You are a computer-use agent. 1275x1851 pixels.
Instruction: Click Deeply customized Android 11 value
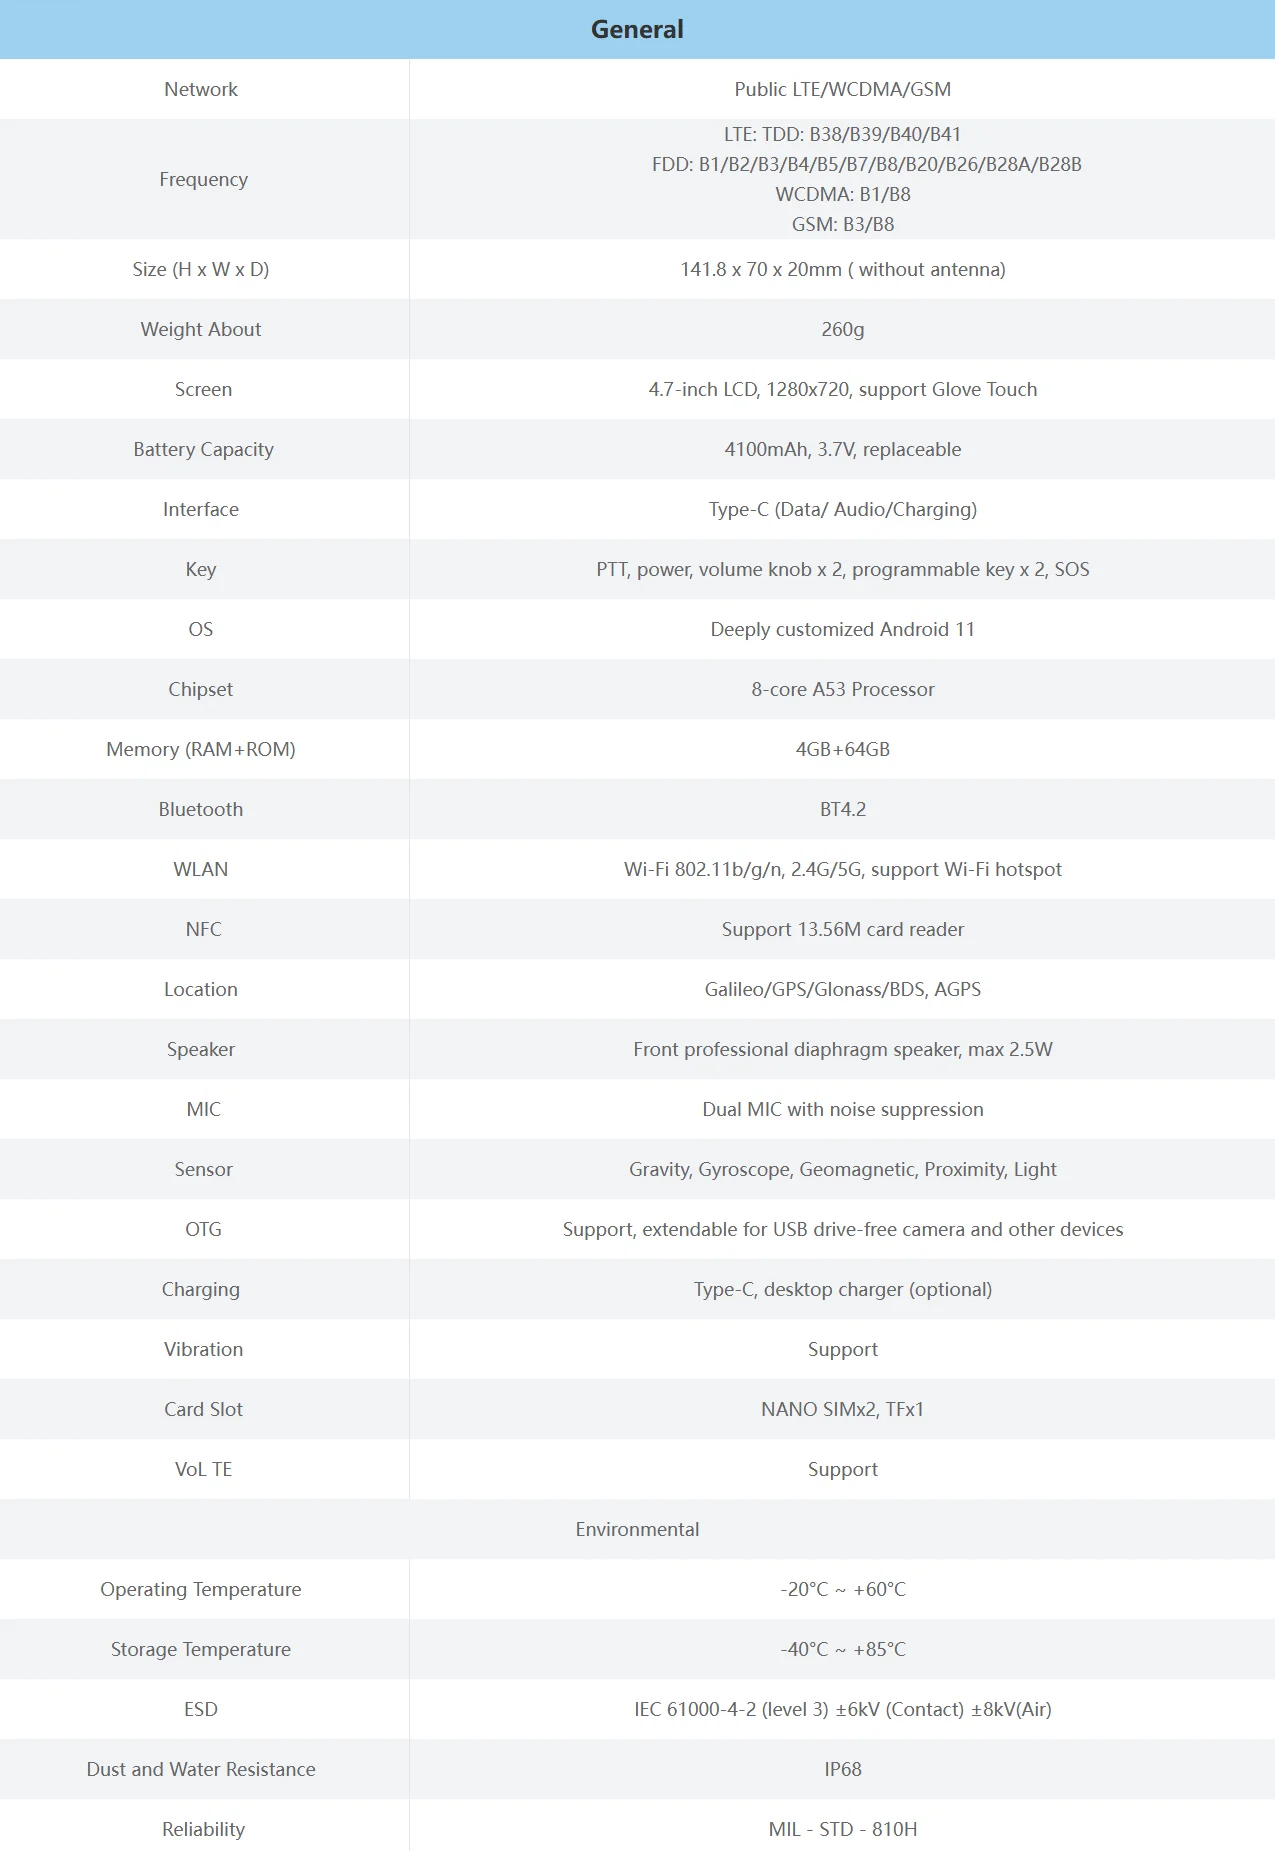coord(842,629)
